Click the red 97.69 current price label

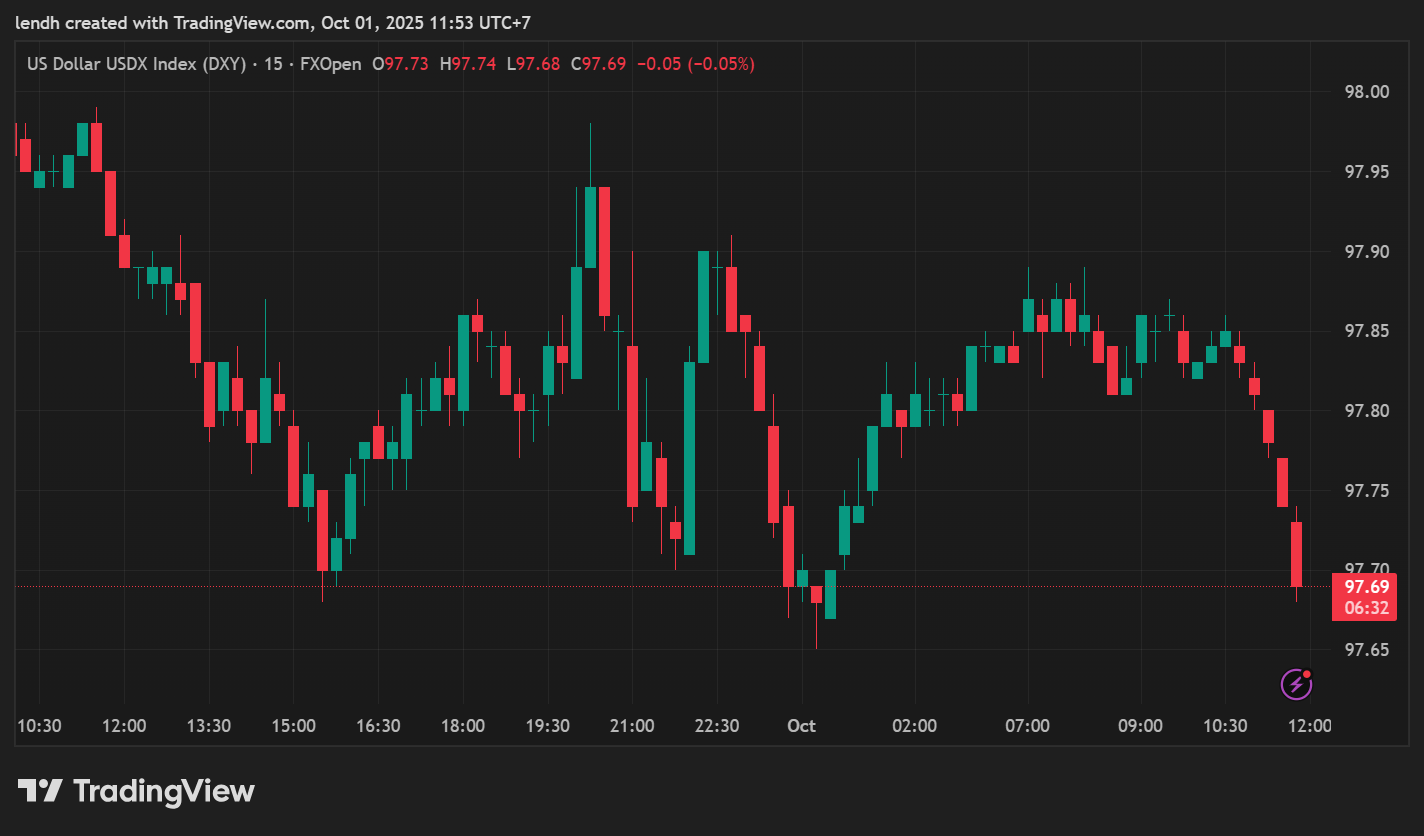(x=1366, y=586)
